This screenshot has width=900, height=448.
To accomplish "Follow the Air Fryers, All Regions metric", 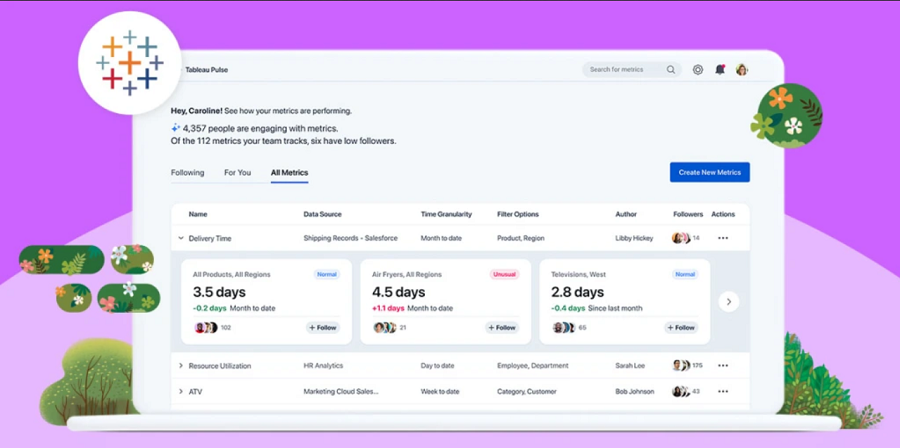I will (502, 327).
